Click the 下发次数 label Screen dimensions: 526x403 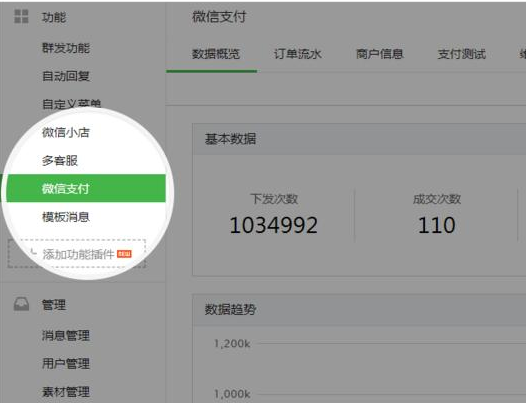pos(274,199)
